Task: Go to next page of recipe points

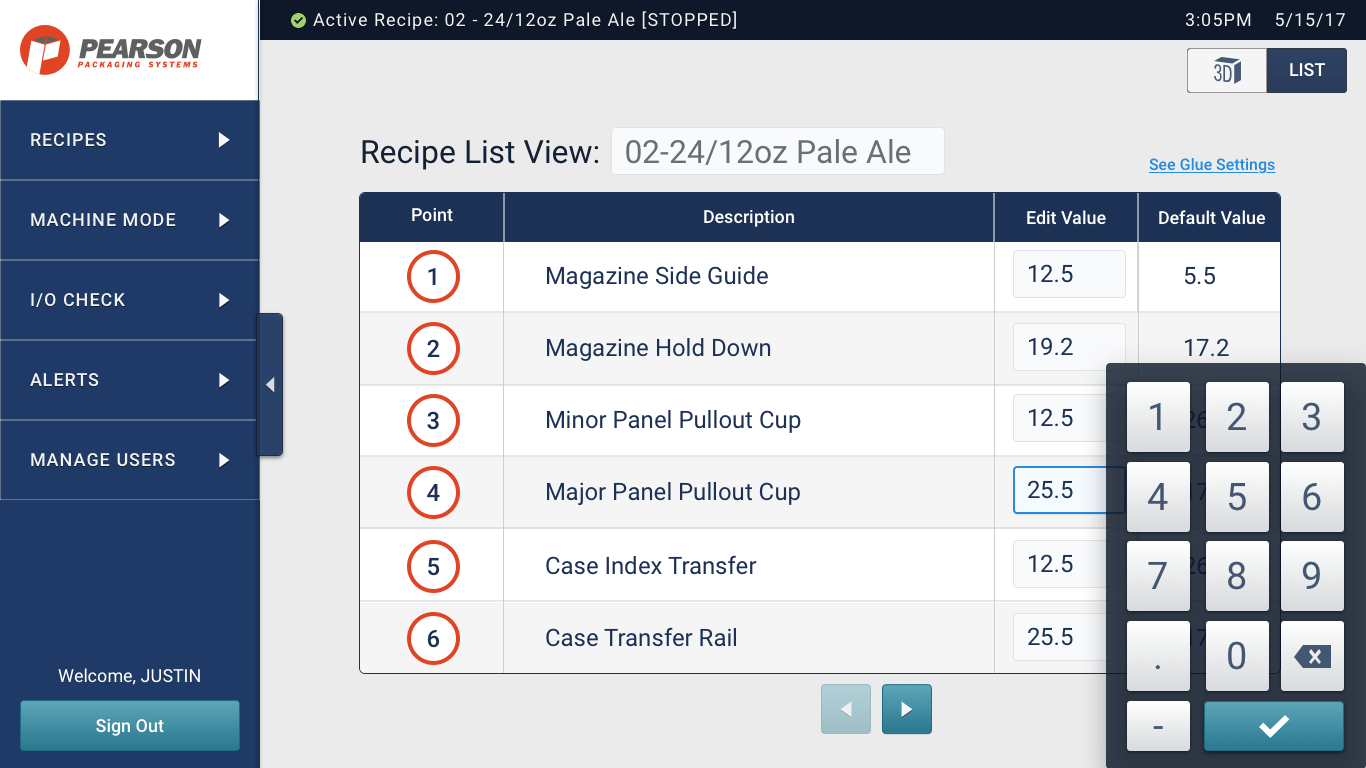Action: [906, 709]
